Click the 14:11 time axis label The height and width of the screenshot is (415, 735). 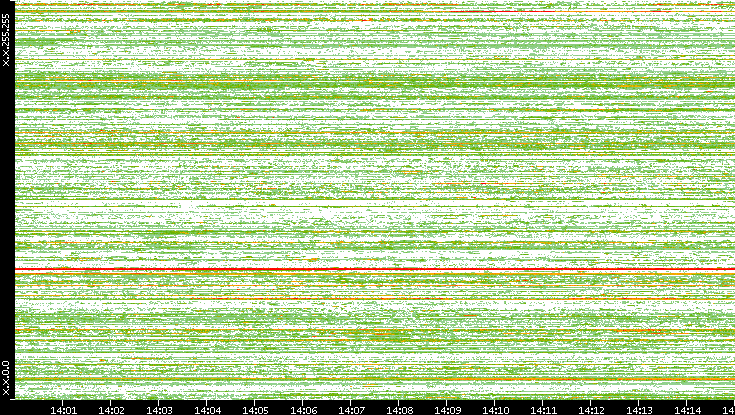coord(543,410)
